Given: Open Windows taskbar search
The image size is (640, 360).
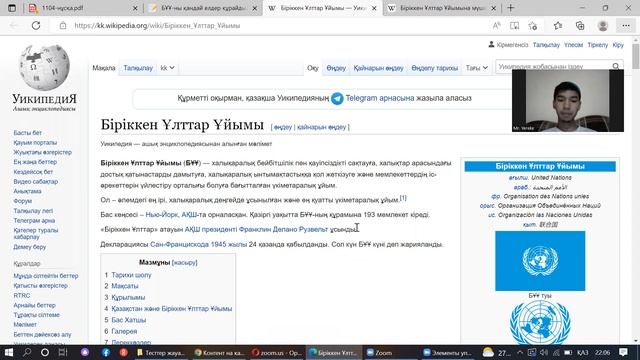Looking at the screenshot, I should pyautogui.click(x=27, y=352).
